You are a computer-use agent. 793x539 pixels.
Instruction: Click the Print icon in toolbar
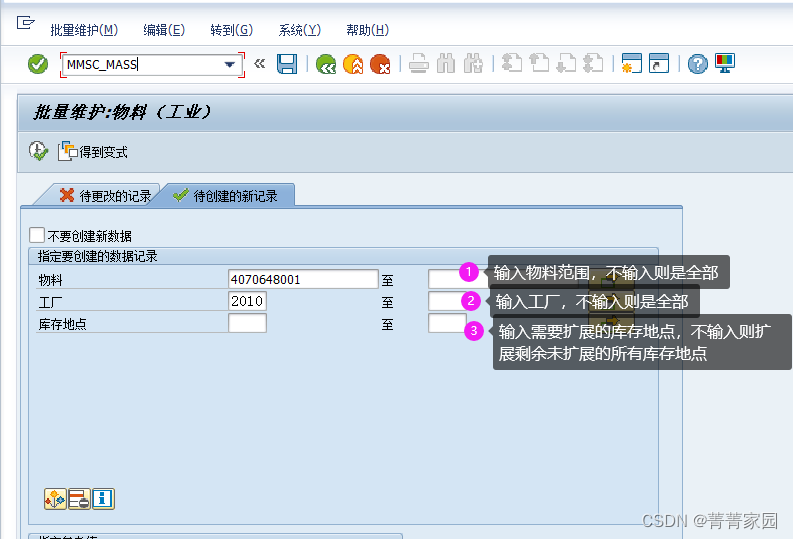pyautogui.click(x=419, y=64)
